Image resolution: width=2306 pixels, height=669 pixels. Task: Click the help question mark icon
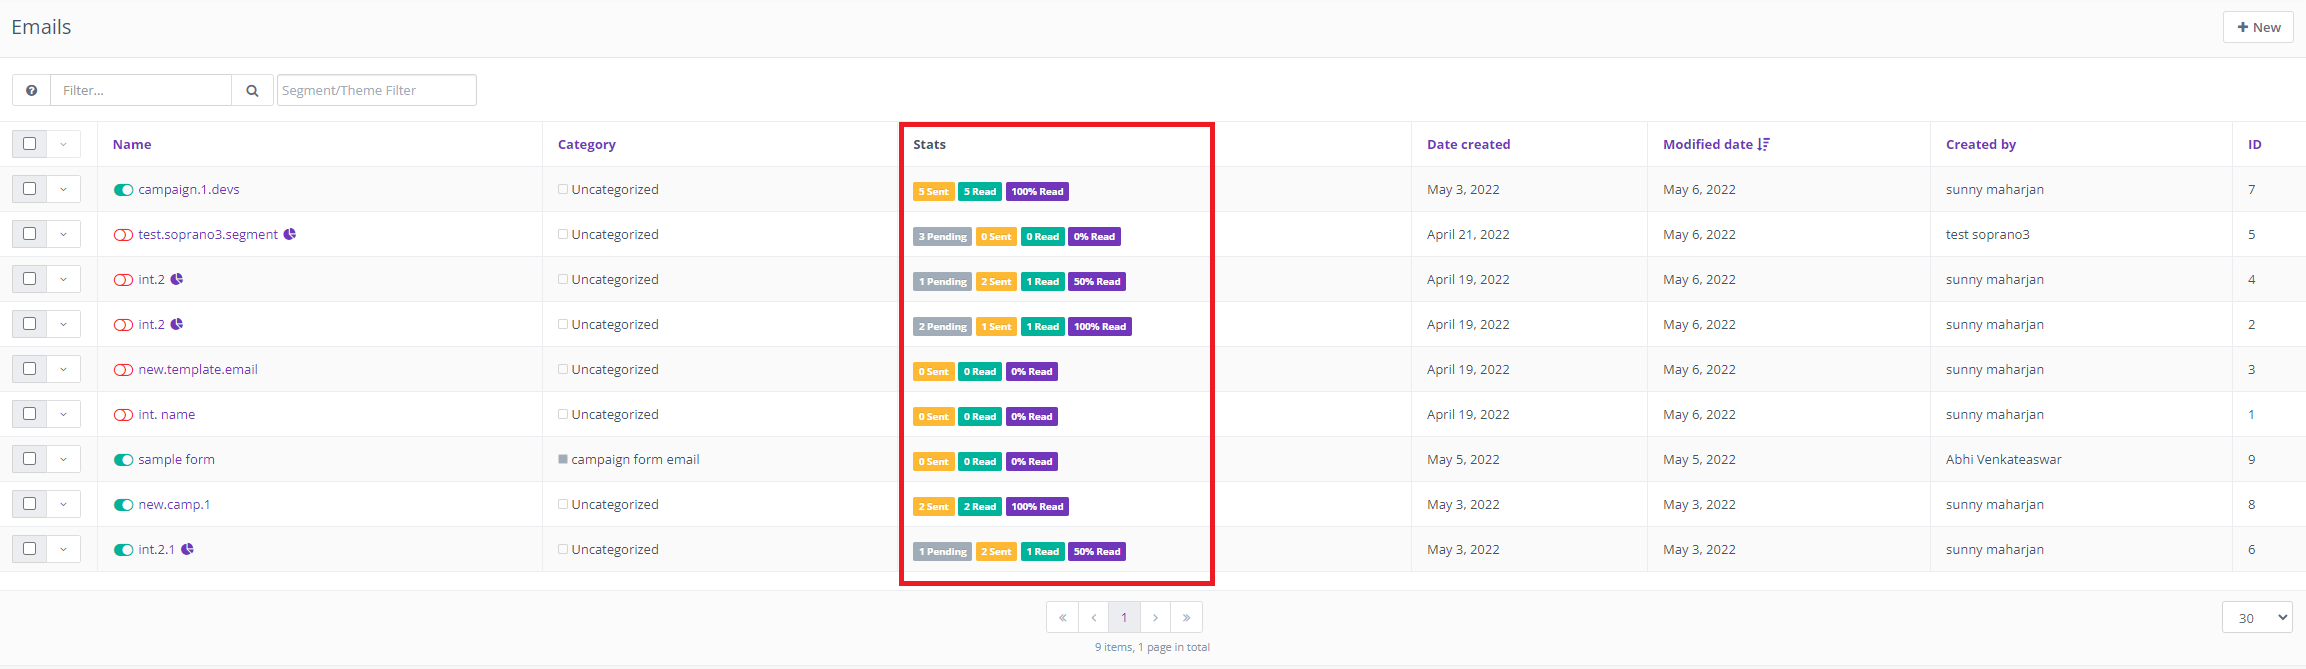point(32,90)
